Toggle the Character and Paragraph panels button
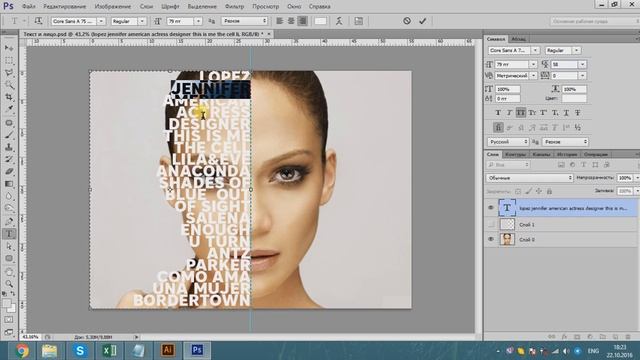640x360 pixels. (x=358, y=21)
